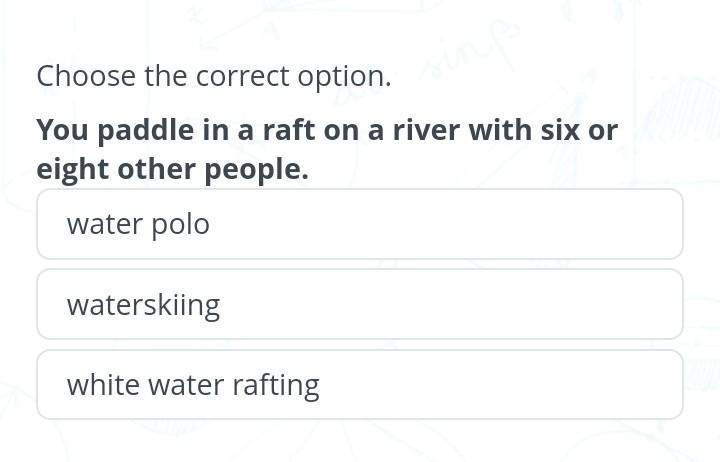This screenshot has height=462, width=720.
Task: Select the "water polo" answer option
Action: tap(359, 224)
